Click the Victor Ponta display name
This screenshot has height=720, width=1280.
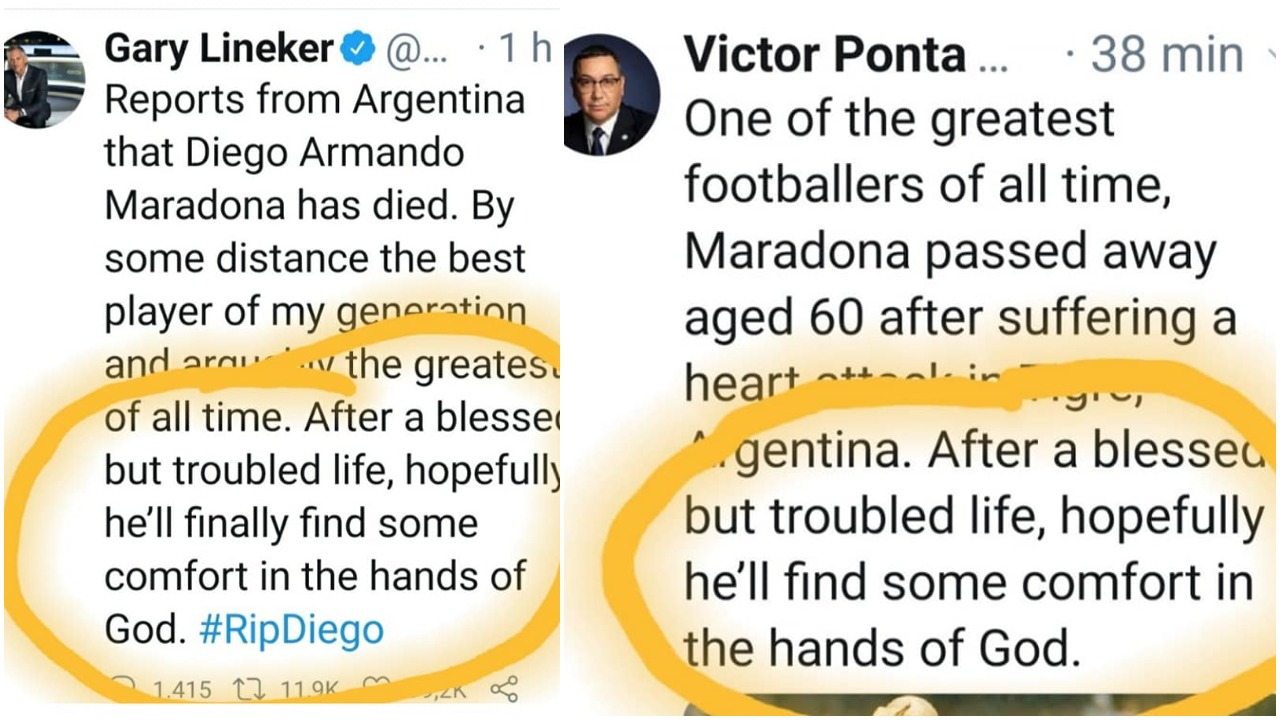pos(825,55)
